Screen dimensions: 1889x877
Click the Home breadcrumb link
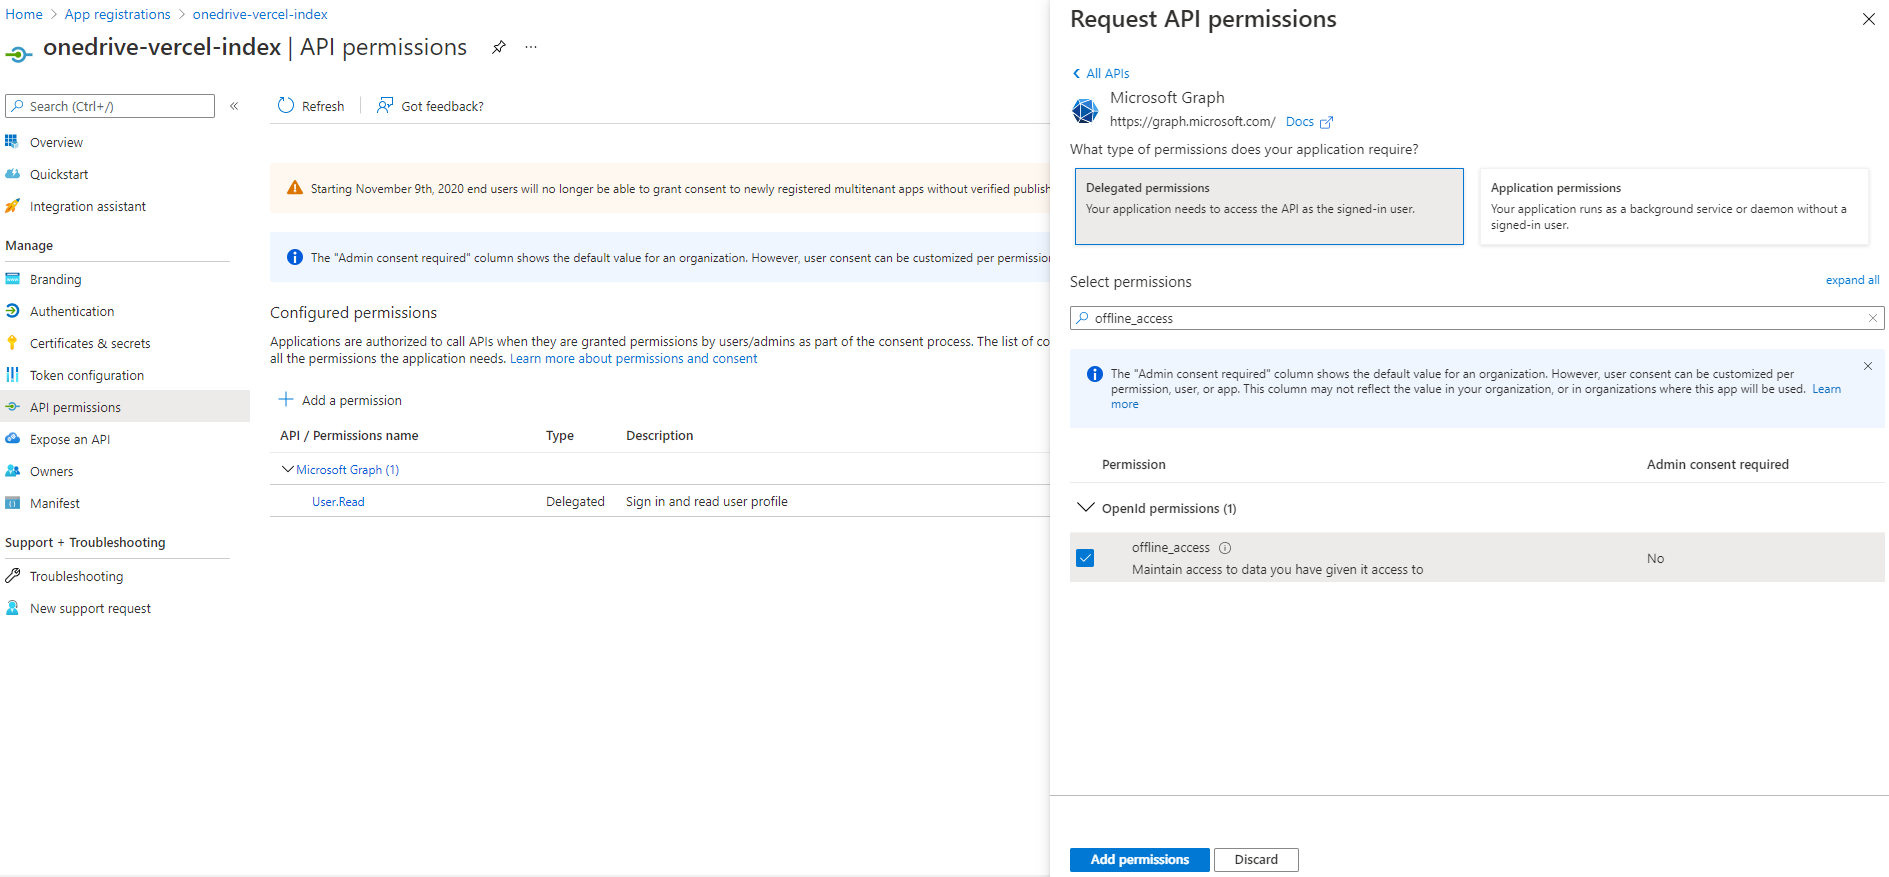pyautogui.click(x=24, y=14)
